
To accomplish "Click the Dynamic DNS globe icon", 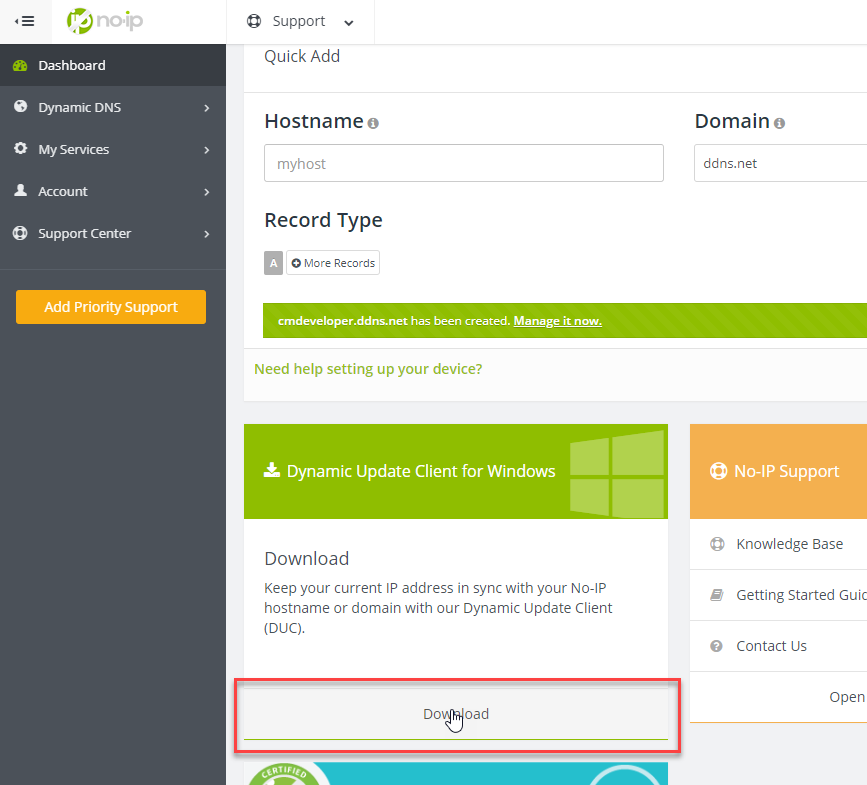I will pyautogui.click(x=20, y=107).
